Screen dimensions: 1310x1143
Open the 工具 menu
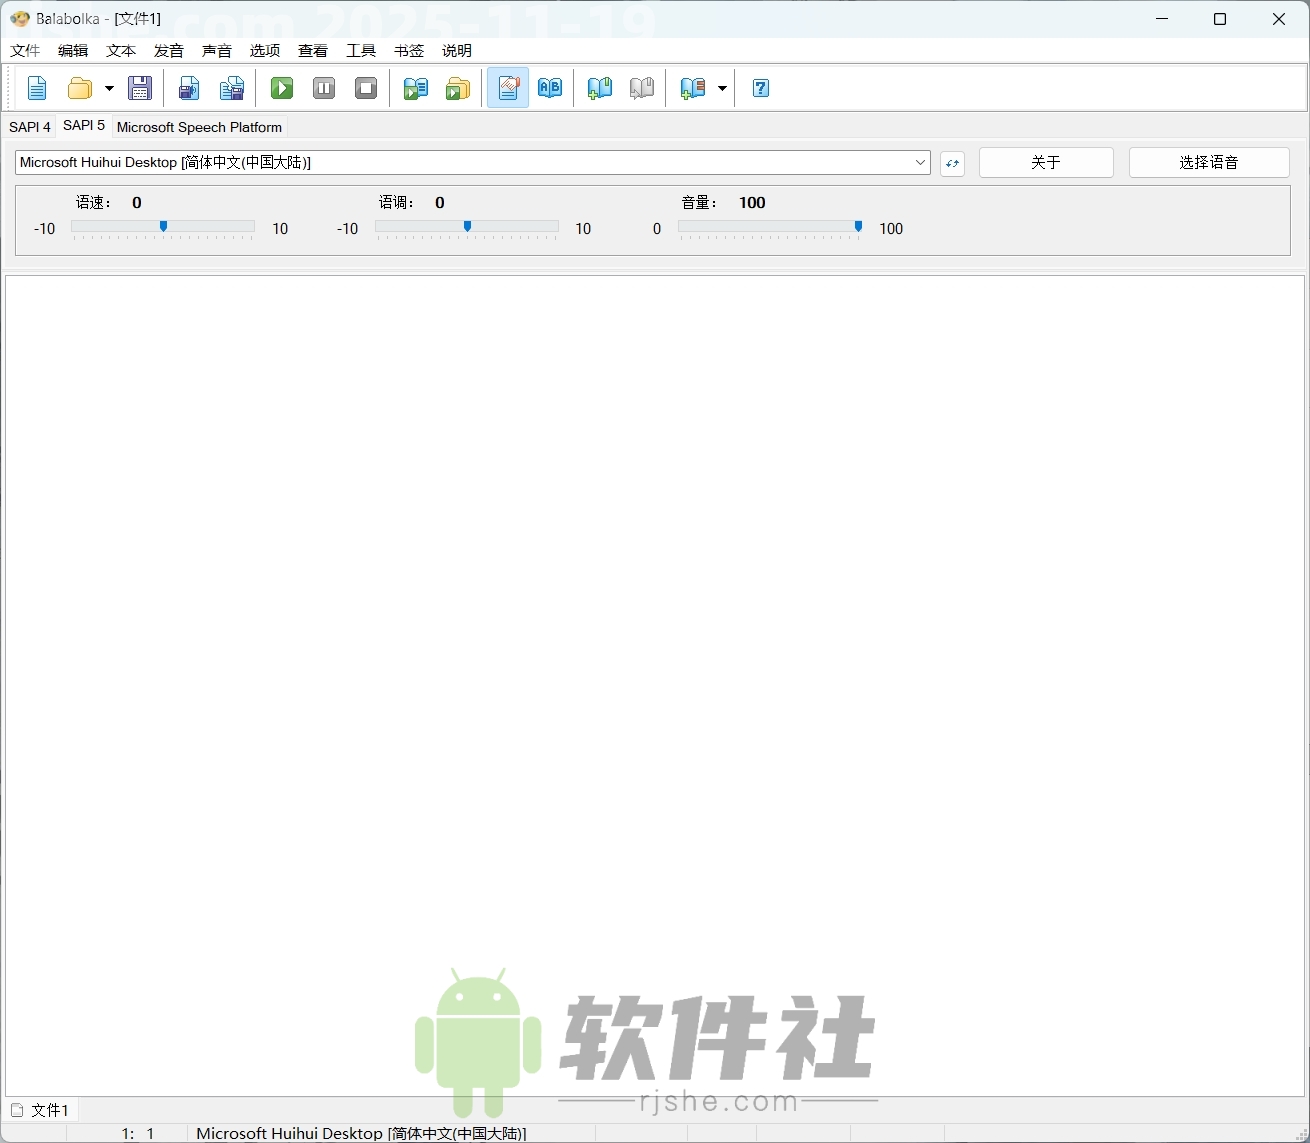click(x=360, y=51)
